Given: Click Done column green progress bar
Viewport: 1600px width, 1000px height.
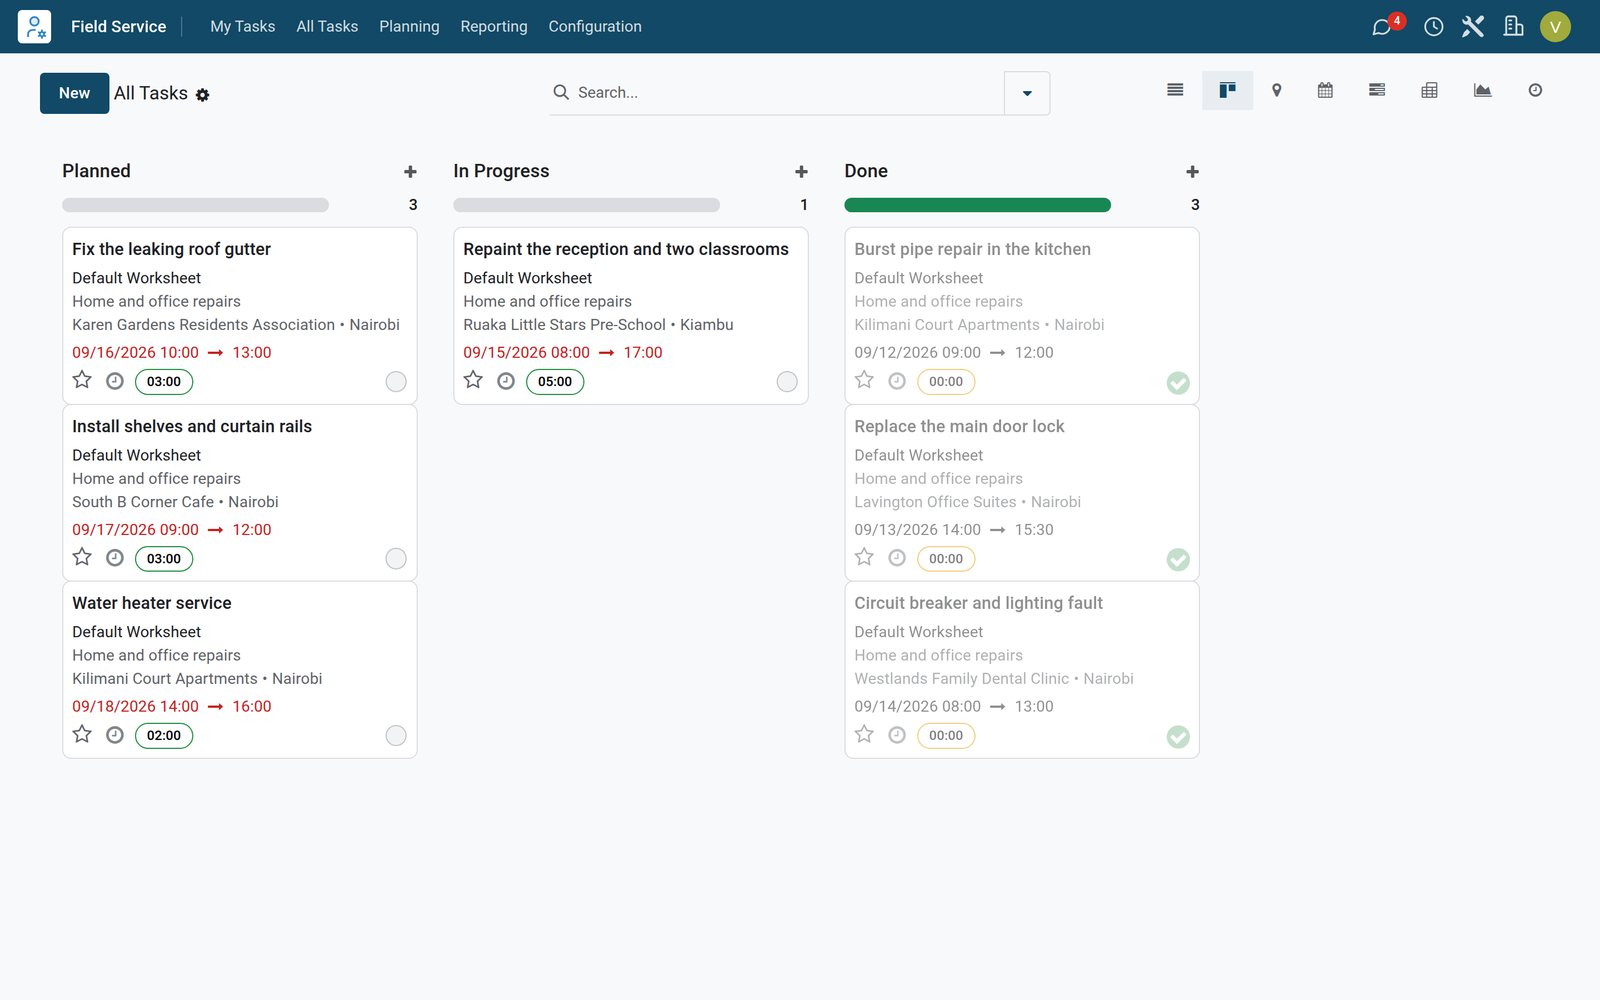Looking at the screenshot, I should (x=977, y=205).
